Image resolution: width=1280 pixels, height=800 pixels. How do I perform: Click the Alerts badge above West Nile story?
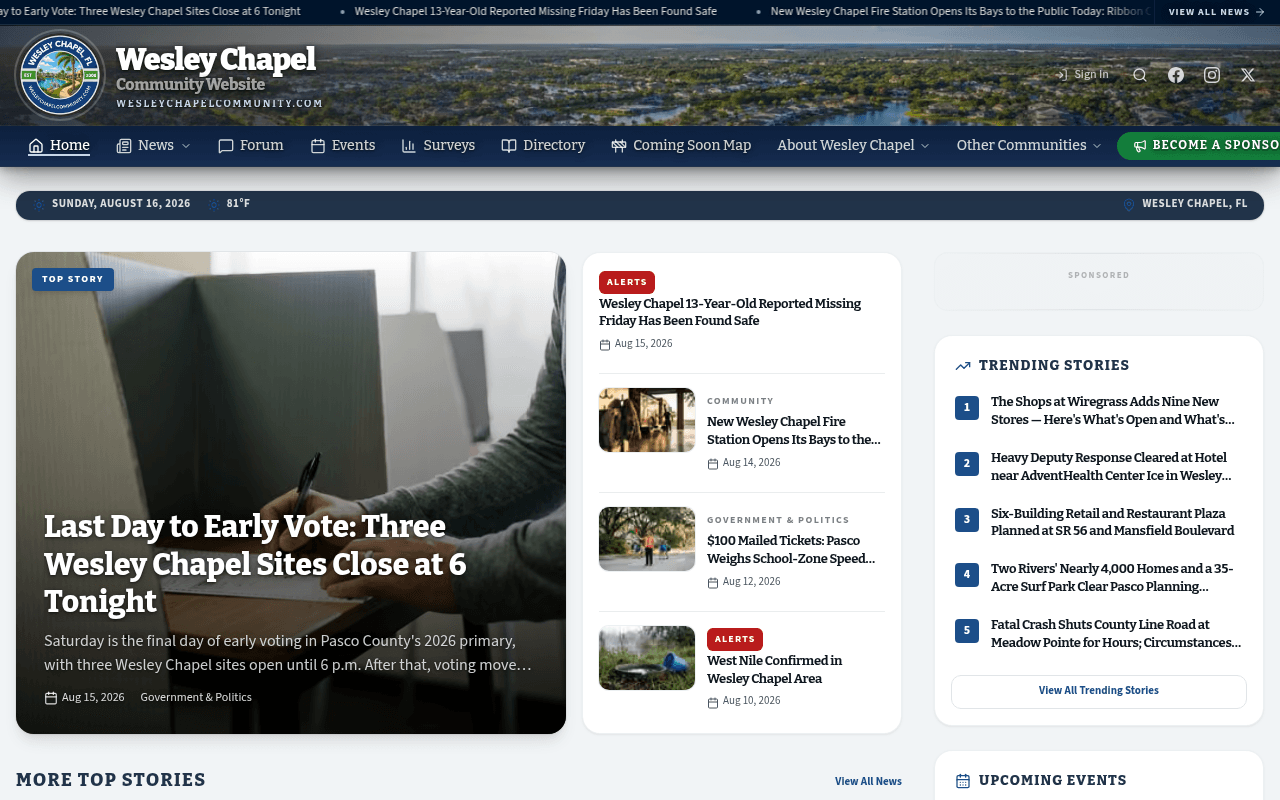click(x=735, y=640)
